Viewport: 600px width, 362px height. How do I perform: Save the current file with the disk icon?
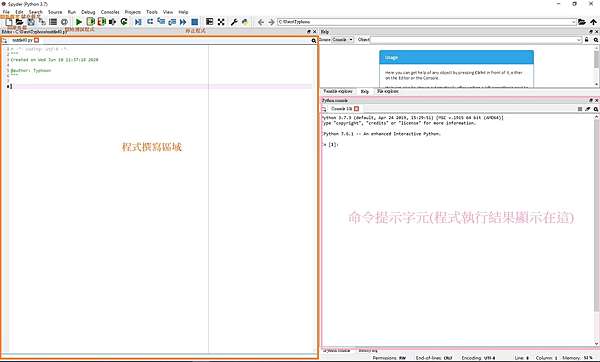[x=31, y=22]
